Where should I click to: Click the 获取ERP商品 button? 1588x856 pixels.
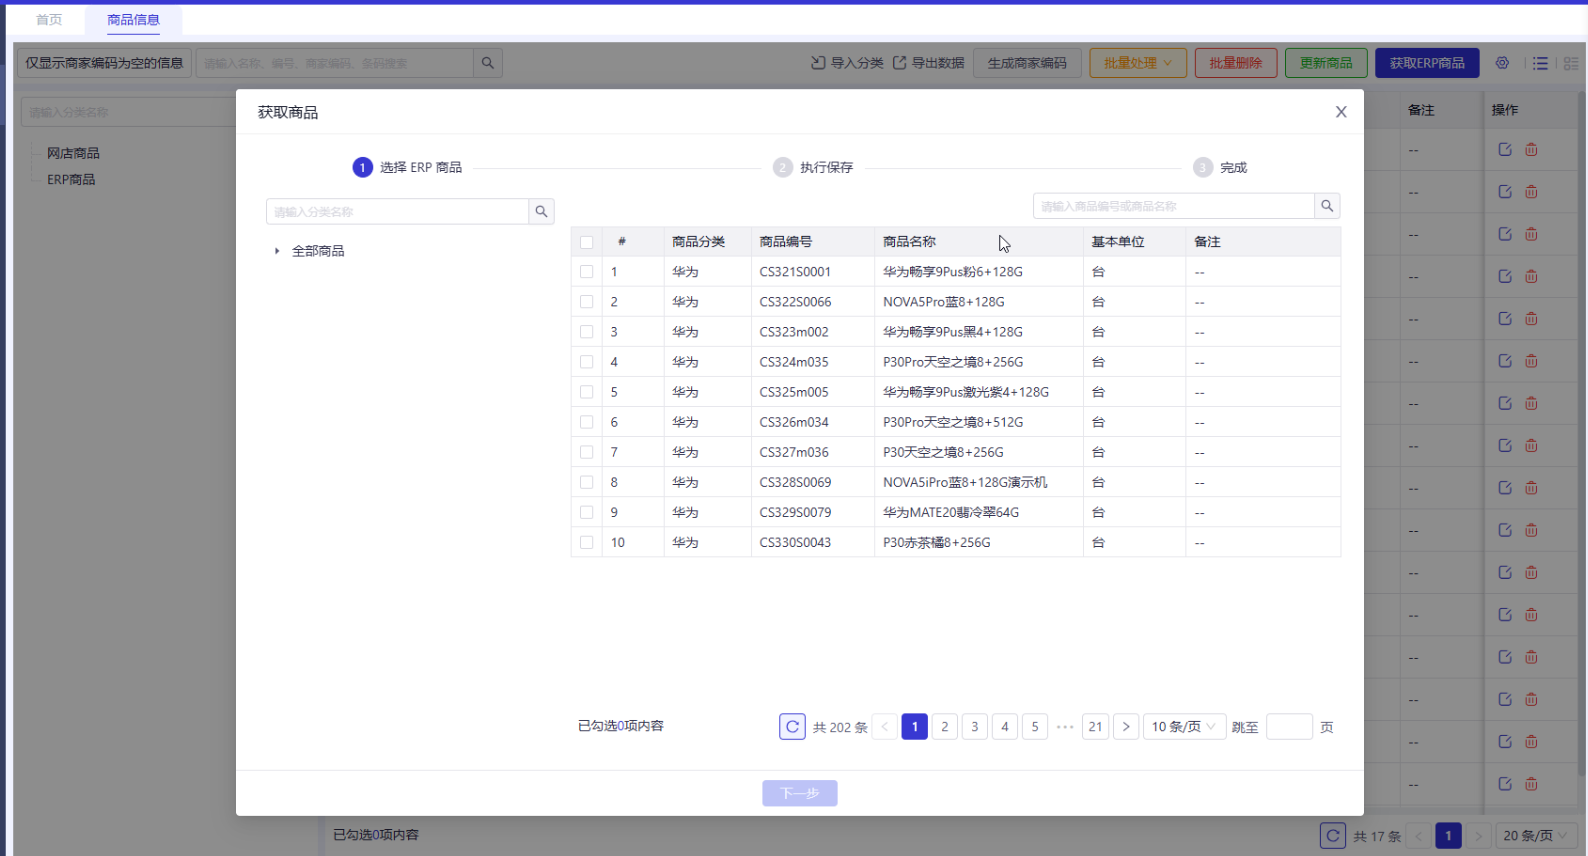(x=1427, y=63)
